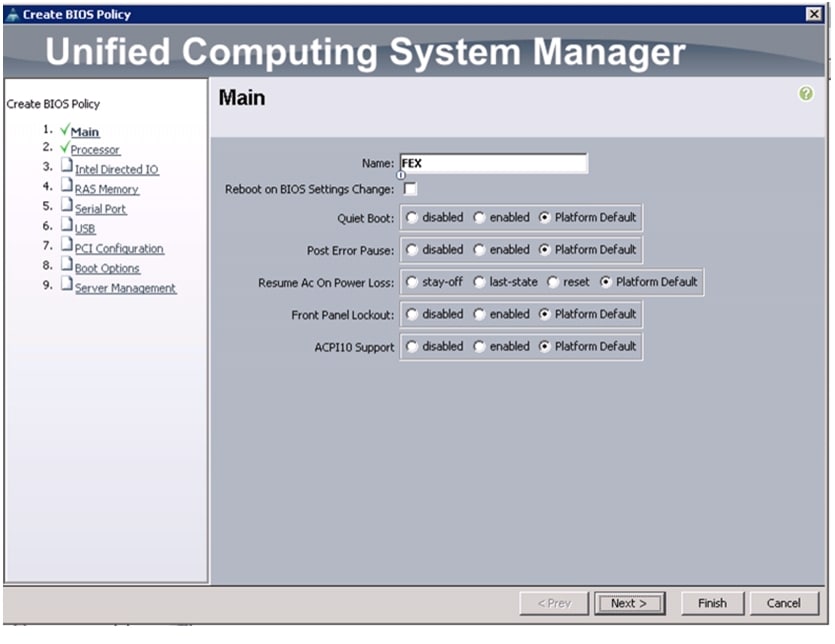Open the PCI Configuration step
The image size is (835, 644).
click(119, 248)
